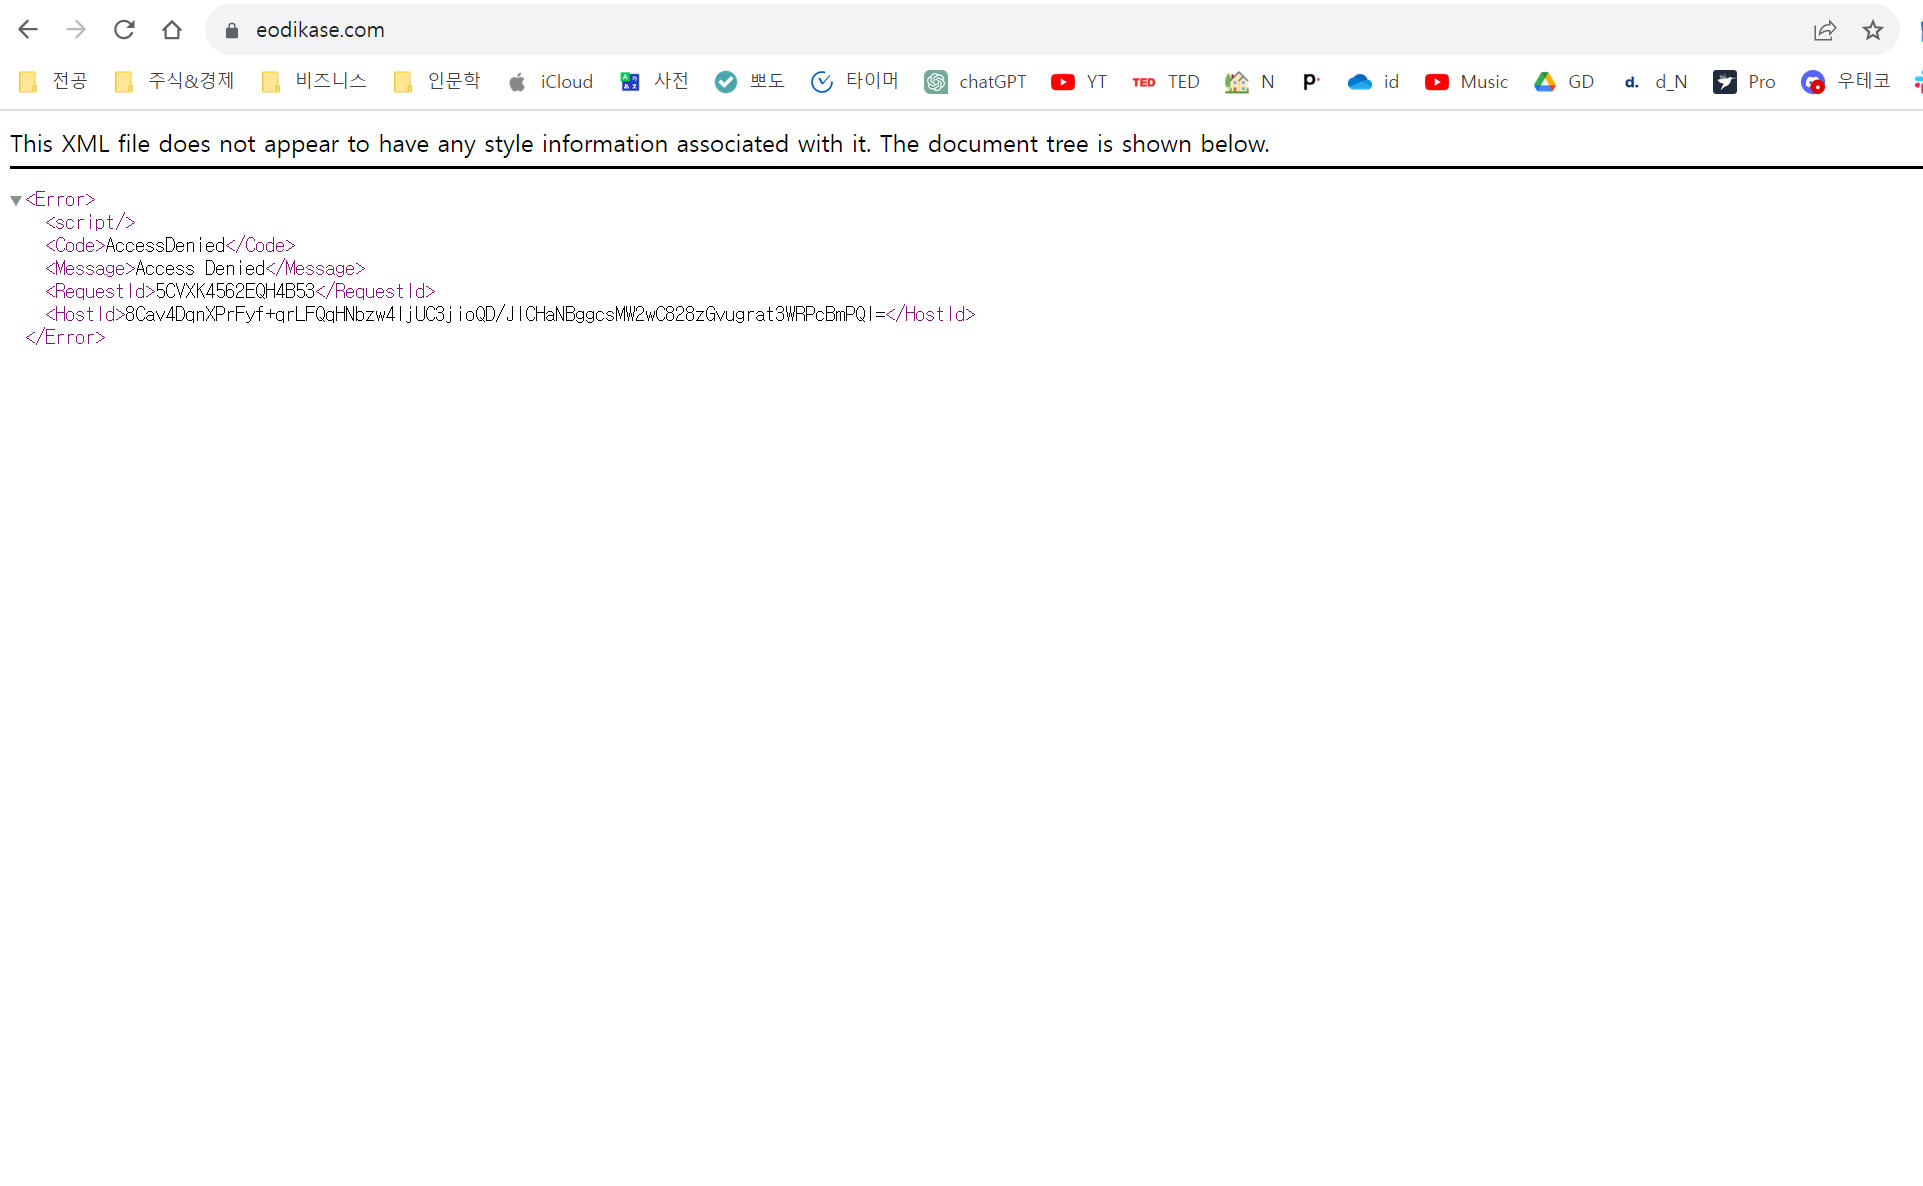Click the <script/> tag line
Image resolution: width=1923 pixels, height=1186 pixels.
click(x=90, y=222)
